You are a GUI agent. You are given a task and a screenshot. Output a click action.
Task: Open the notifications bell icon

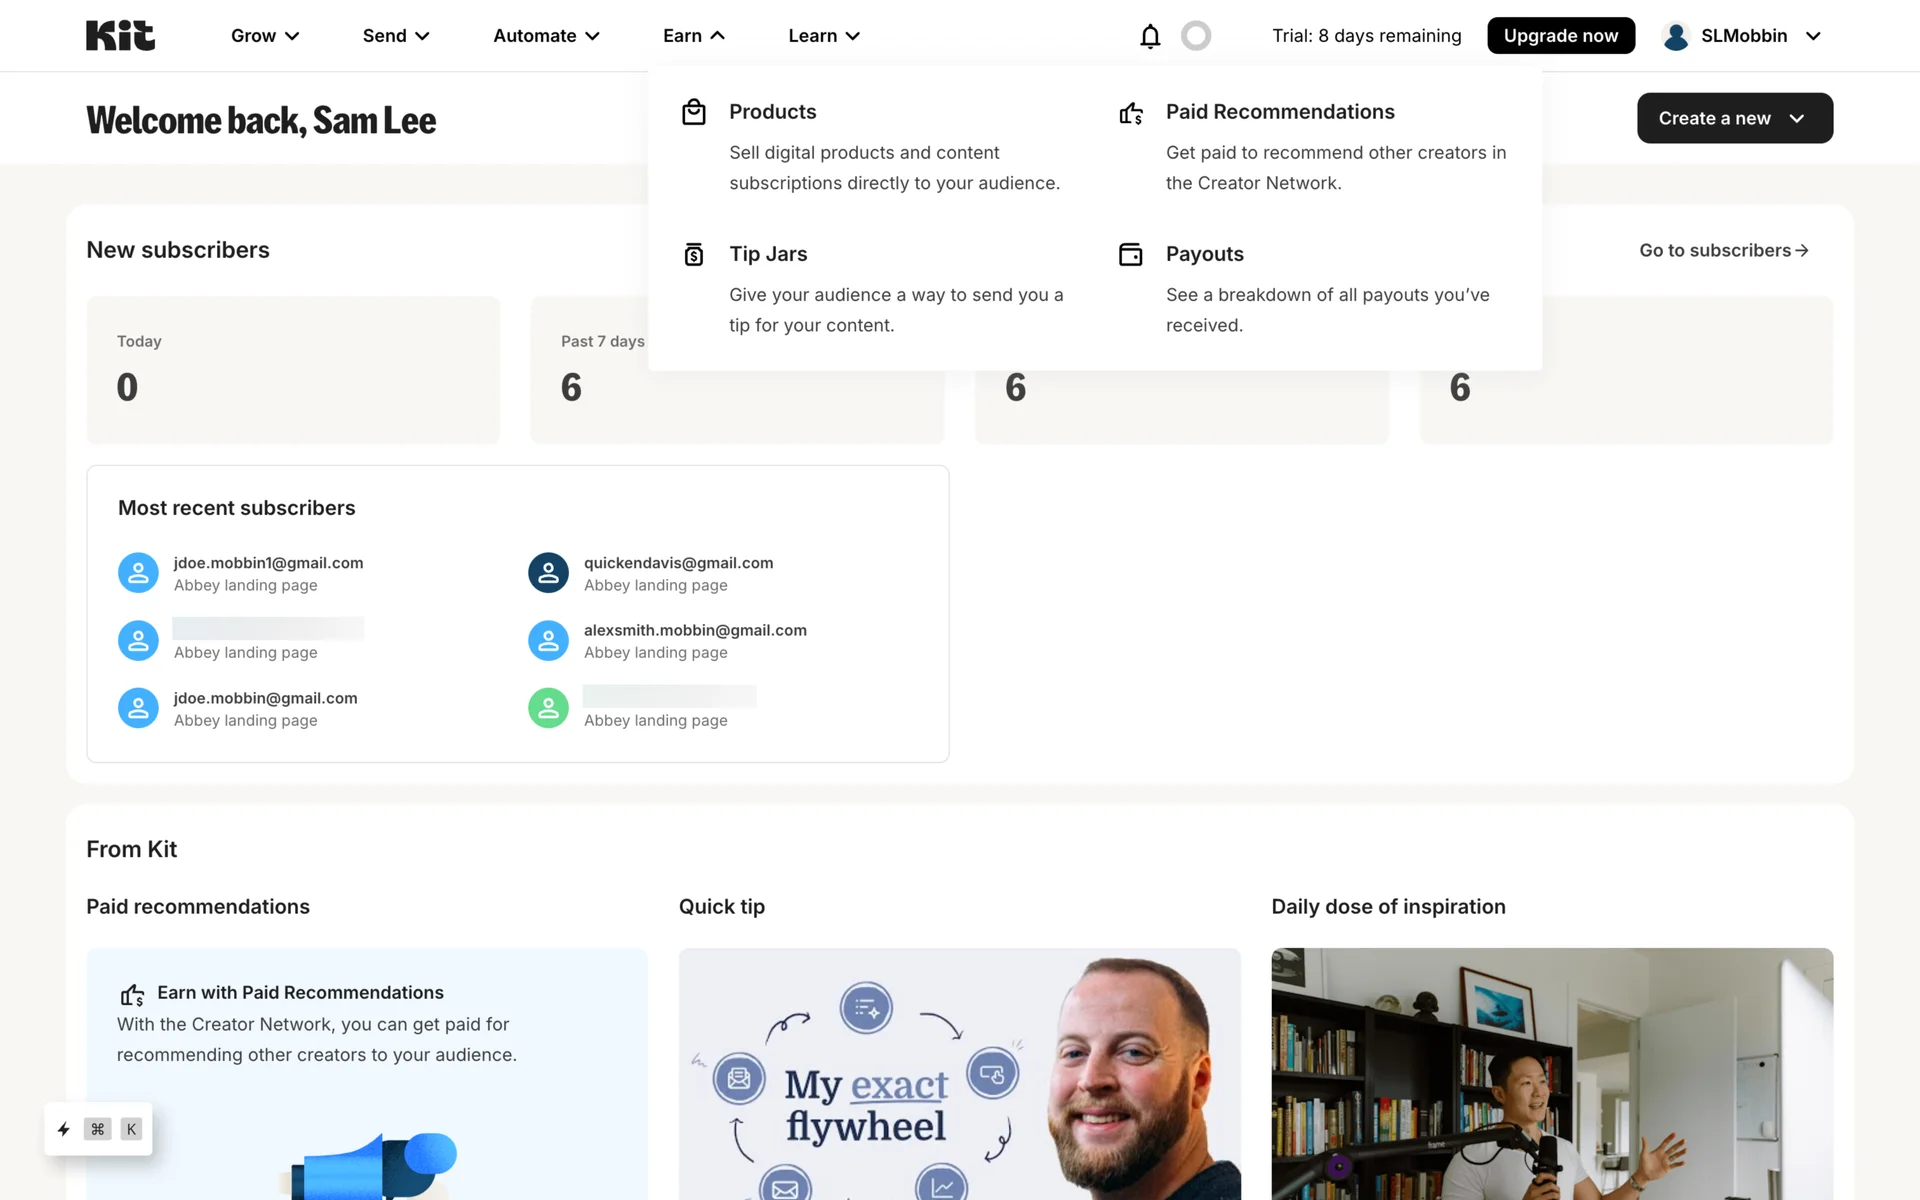(1150, 36)
